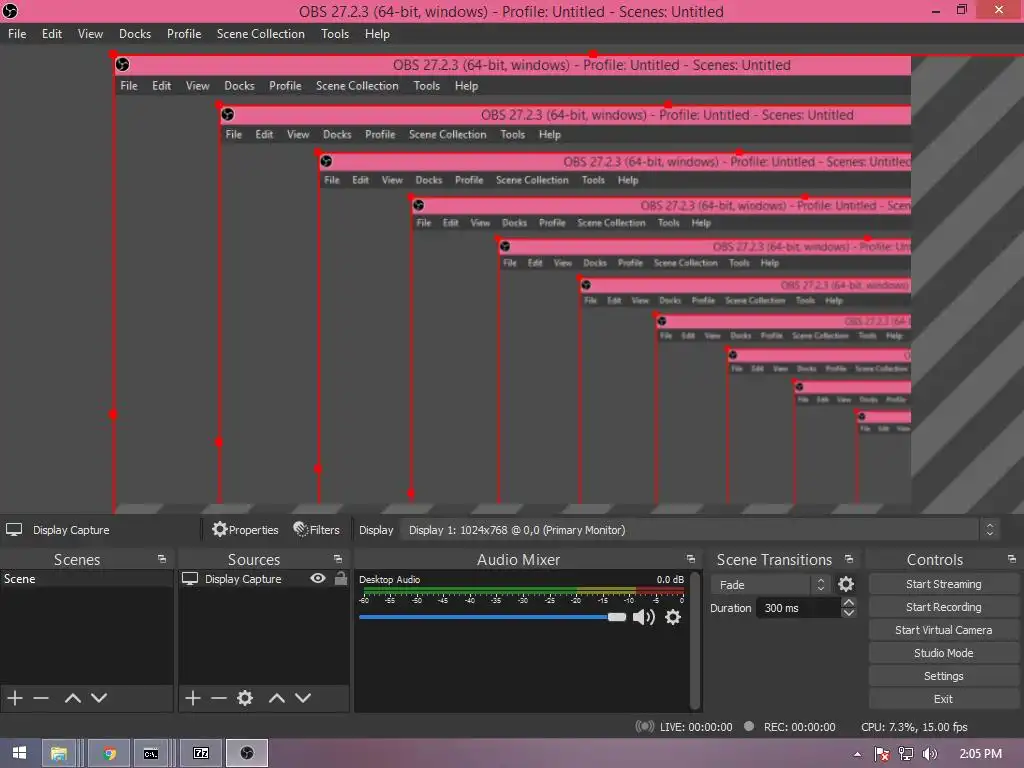
Task: Click the Action Center flag icon
Action: click(x=882, y=754)
